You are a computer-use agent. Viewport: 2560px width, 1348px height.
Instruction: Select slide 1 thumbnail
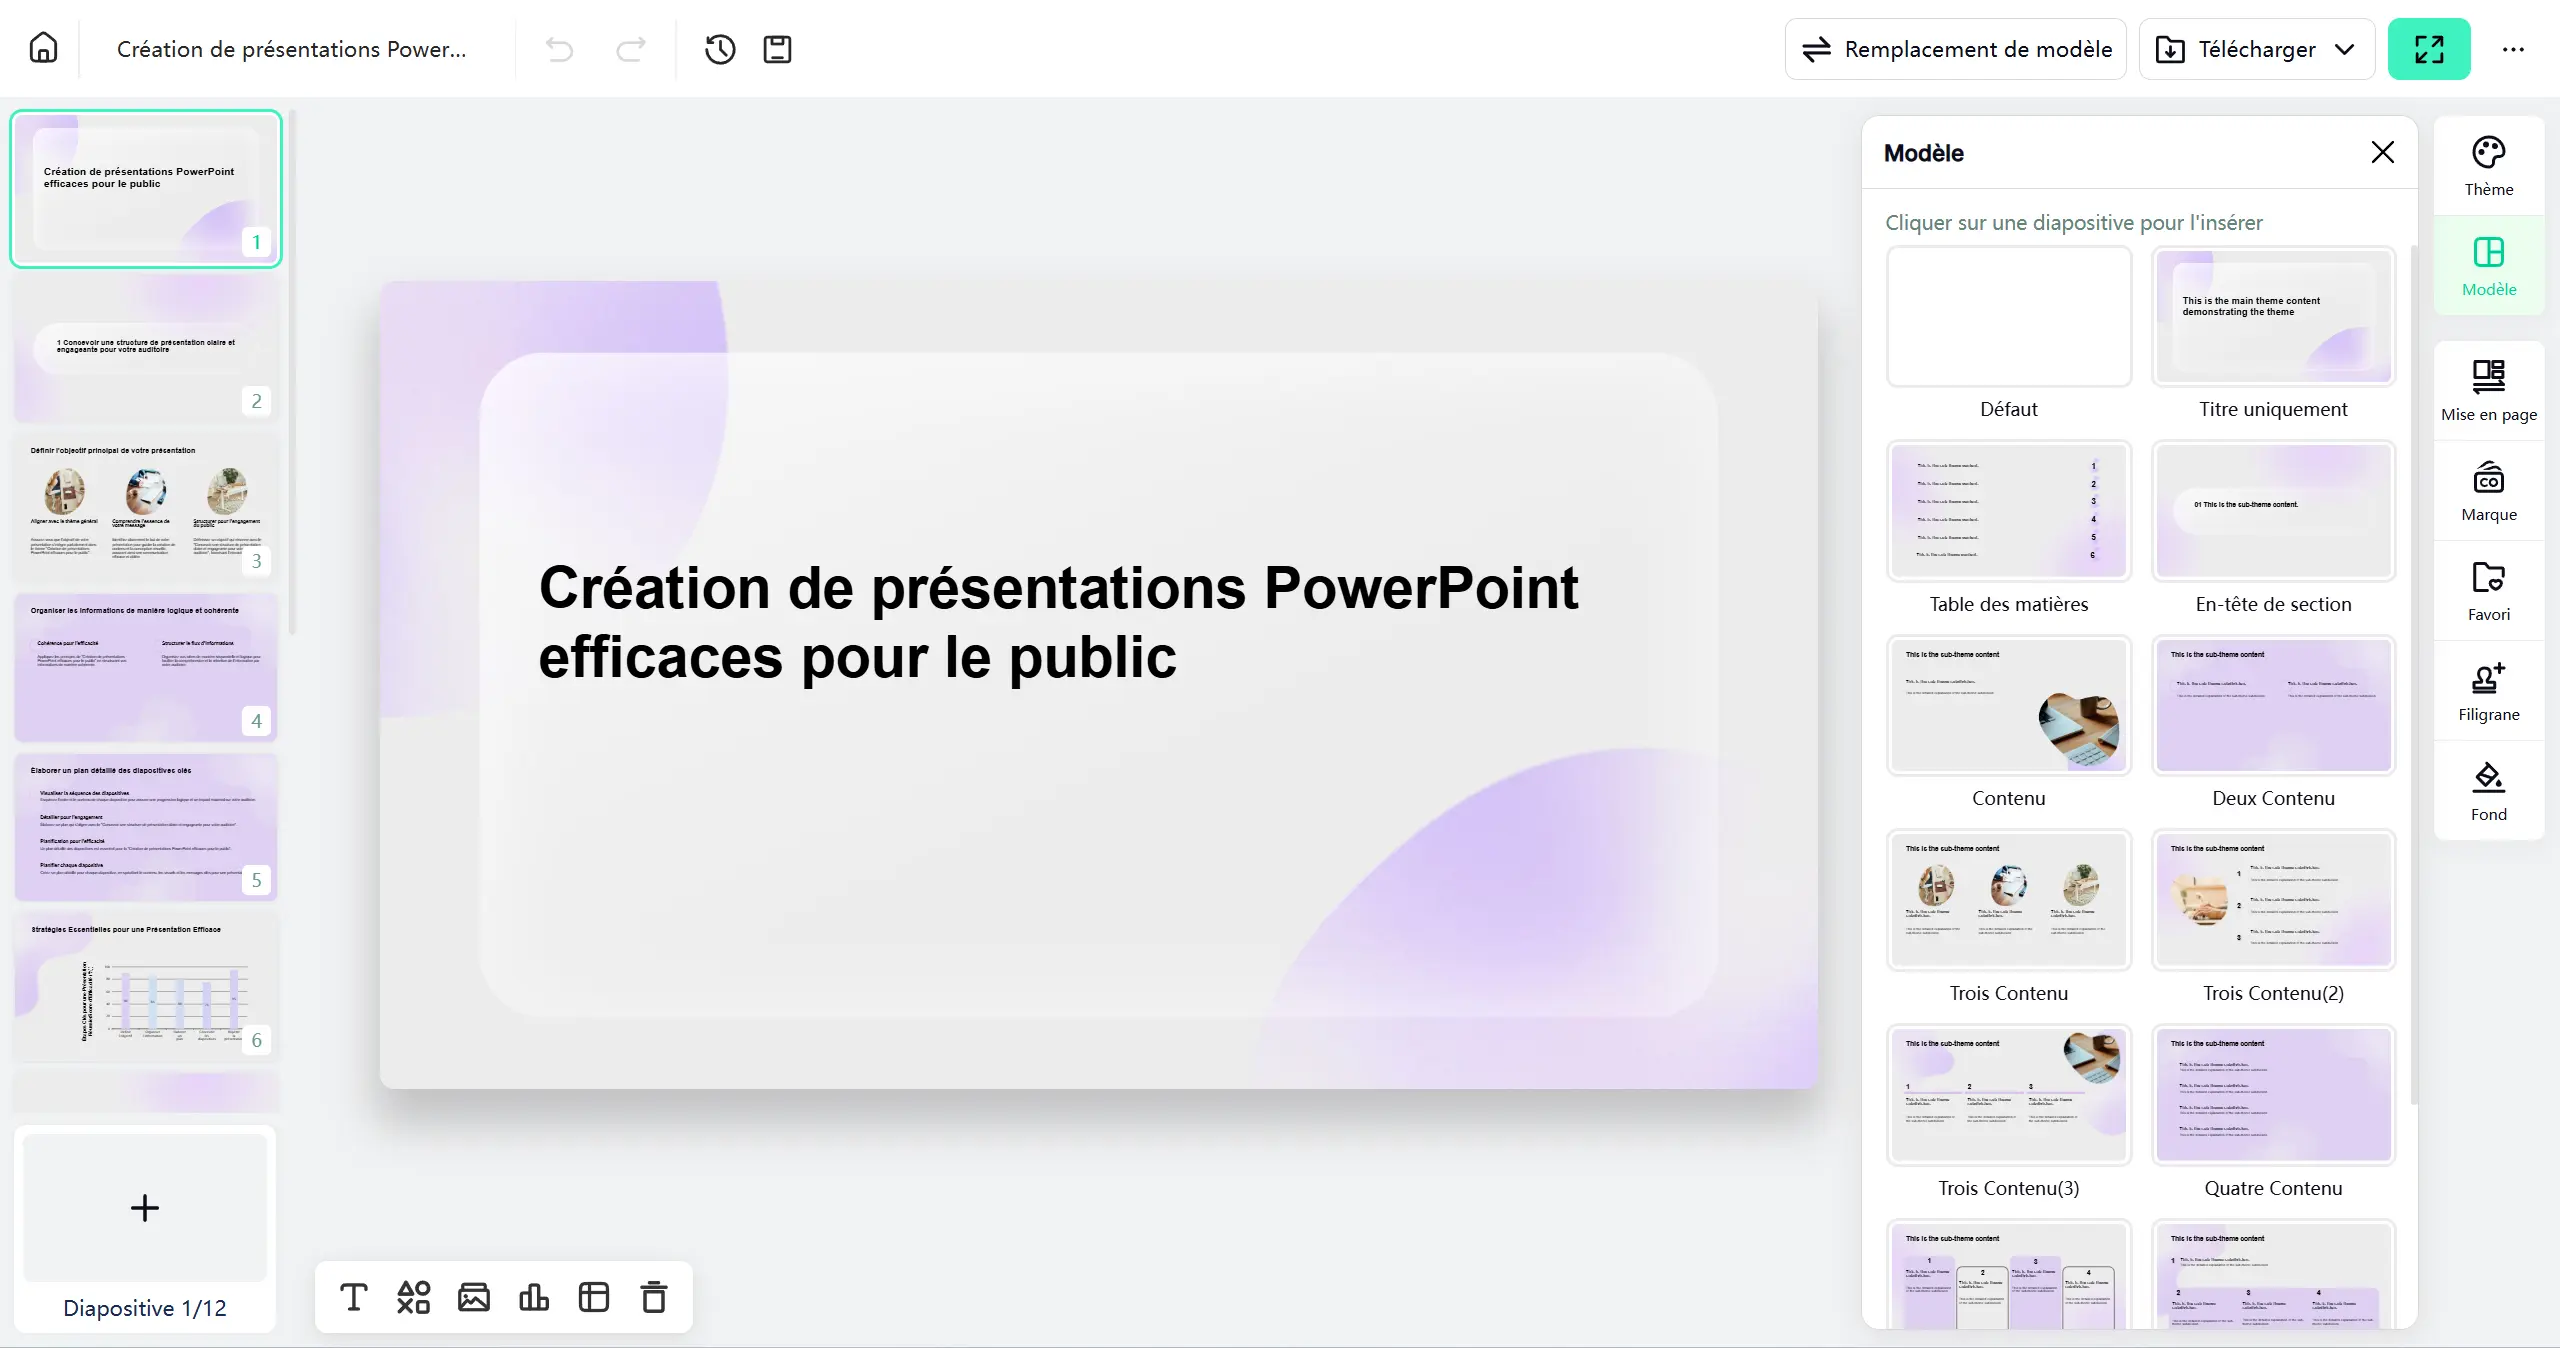tap(146, 188)
